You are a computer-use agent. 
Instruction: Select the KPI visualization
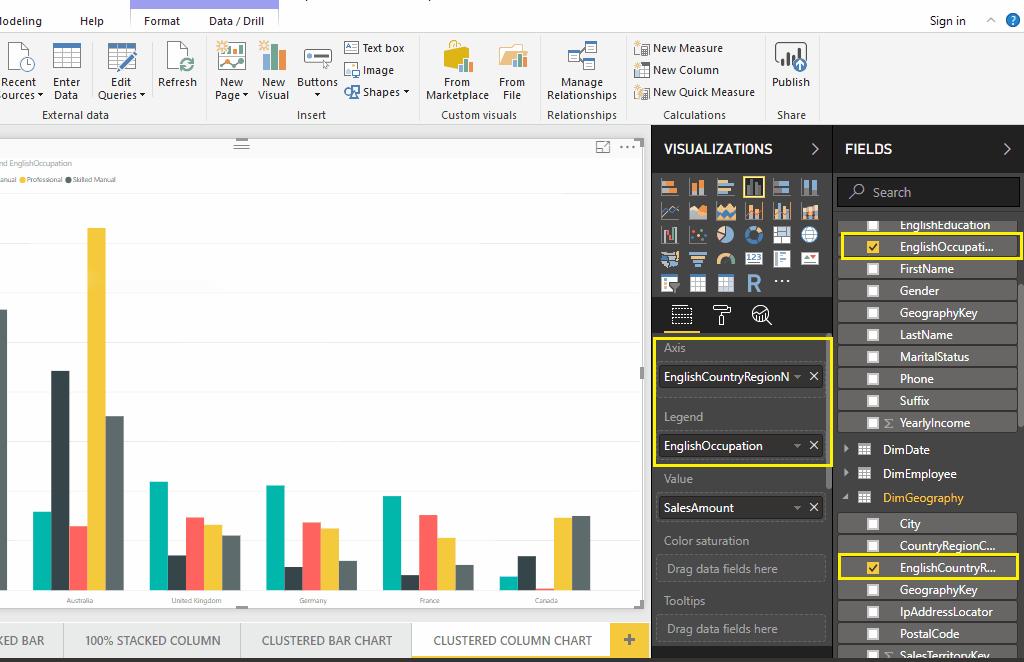coord(810,259)
